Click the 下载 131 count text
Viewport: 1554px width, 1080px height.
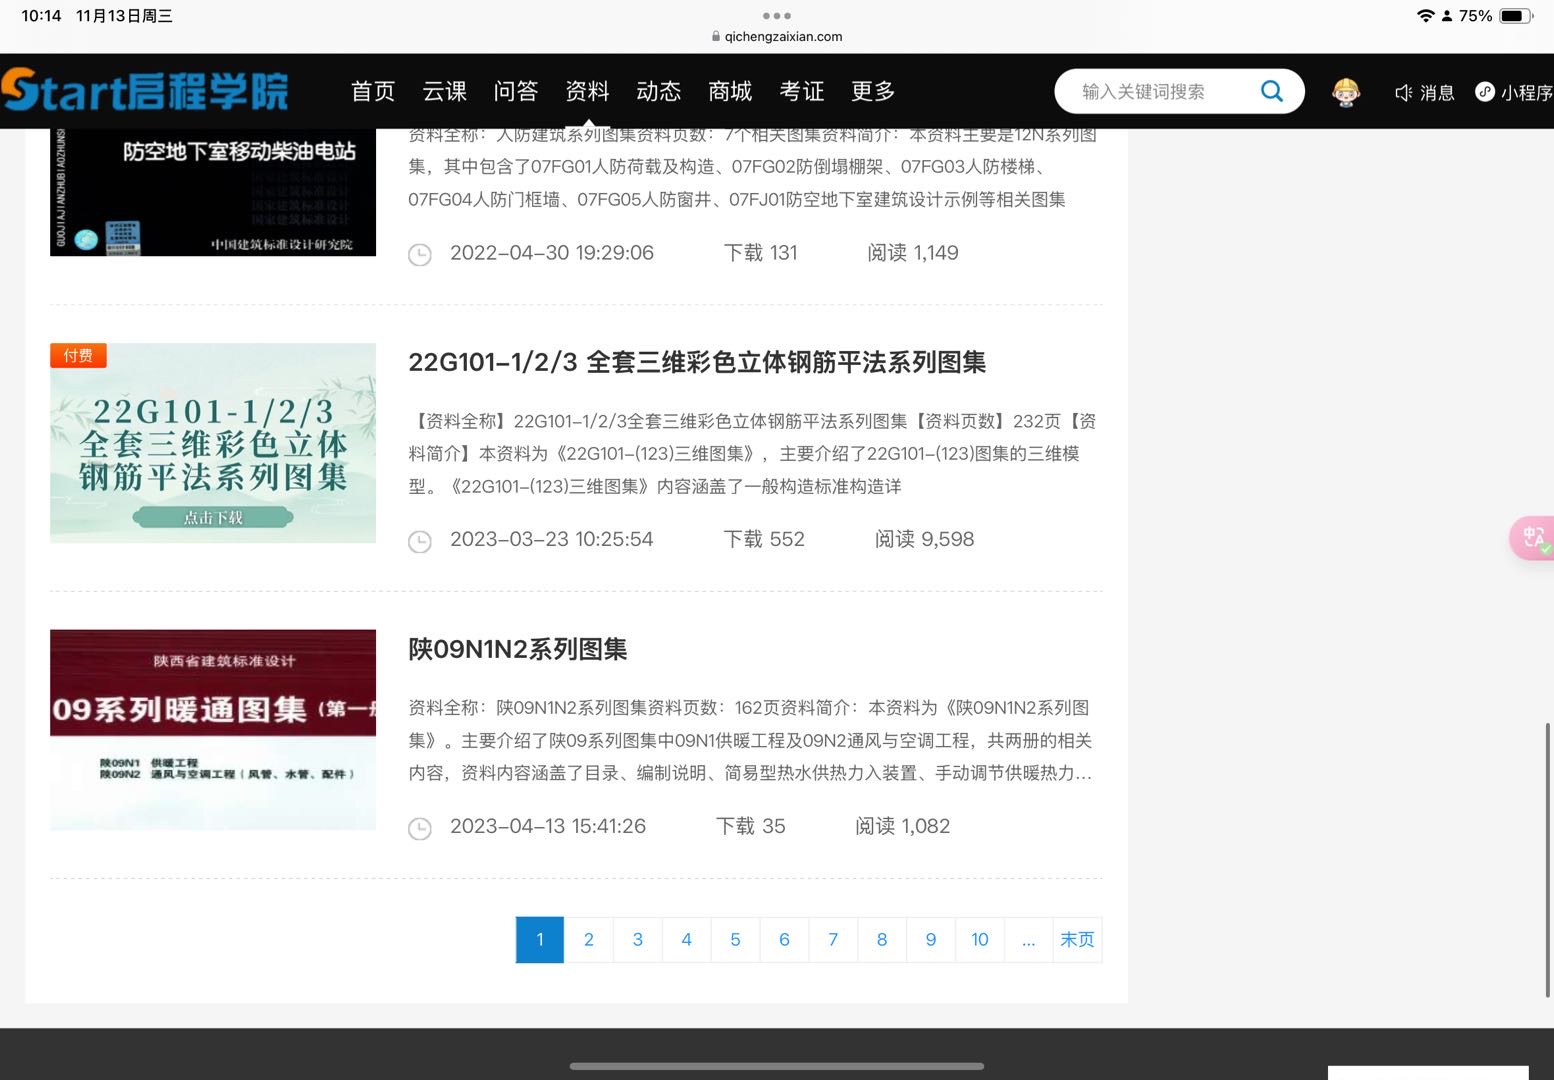[761, 252]
